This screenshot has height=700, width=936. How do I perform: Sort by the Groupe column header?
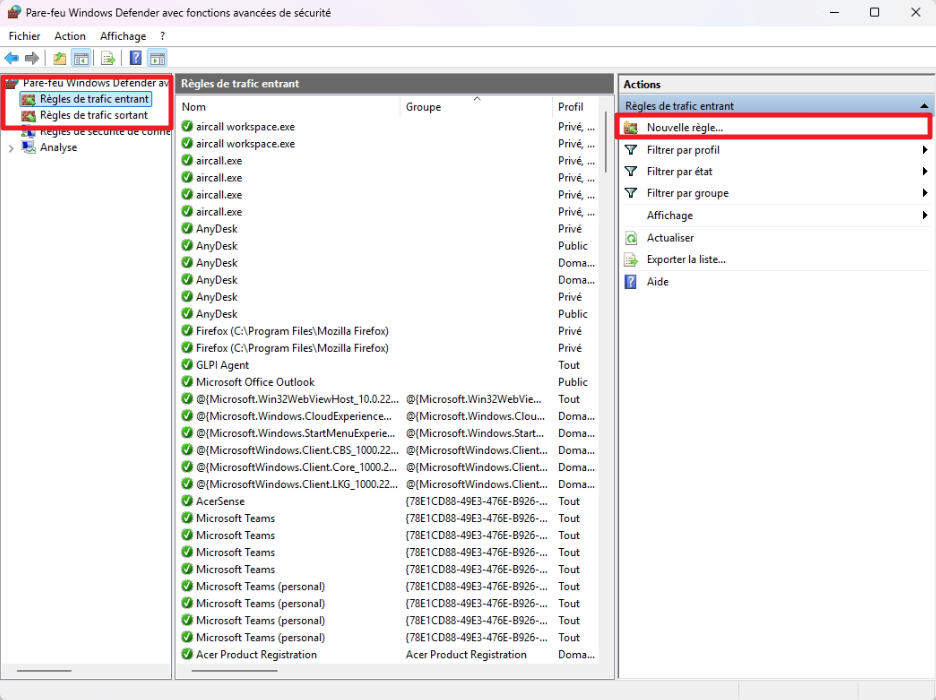point(476,107)
